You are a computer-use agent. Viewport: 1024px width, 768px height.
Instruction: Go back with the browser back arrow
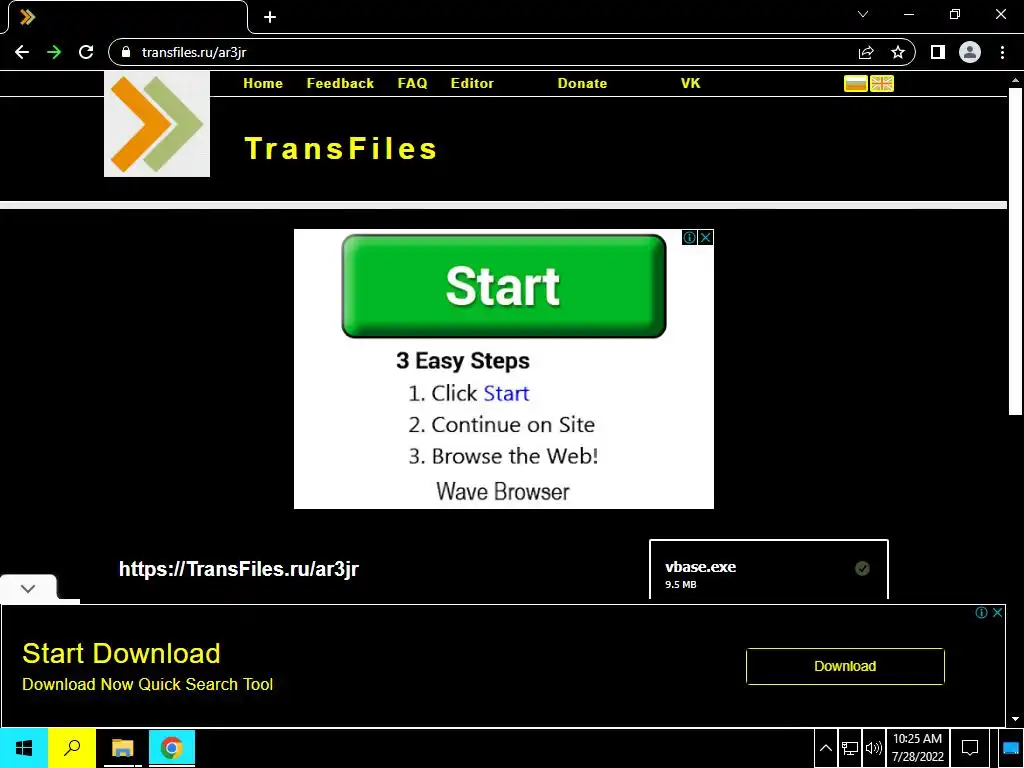[22, 52]
